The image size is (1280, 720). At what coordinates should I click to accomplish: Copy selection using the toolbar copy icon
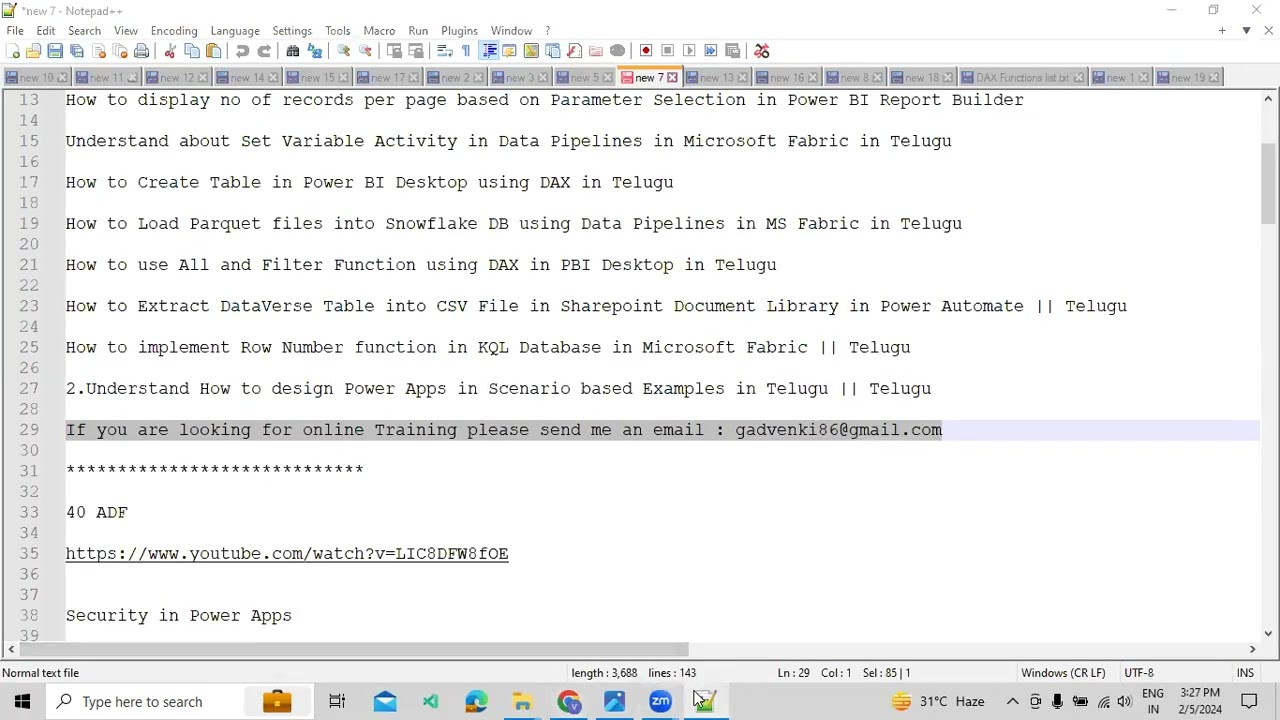(x=192, y=51)
